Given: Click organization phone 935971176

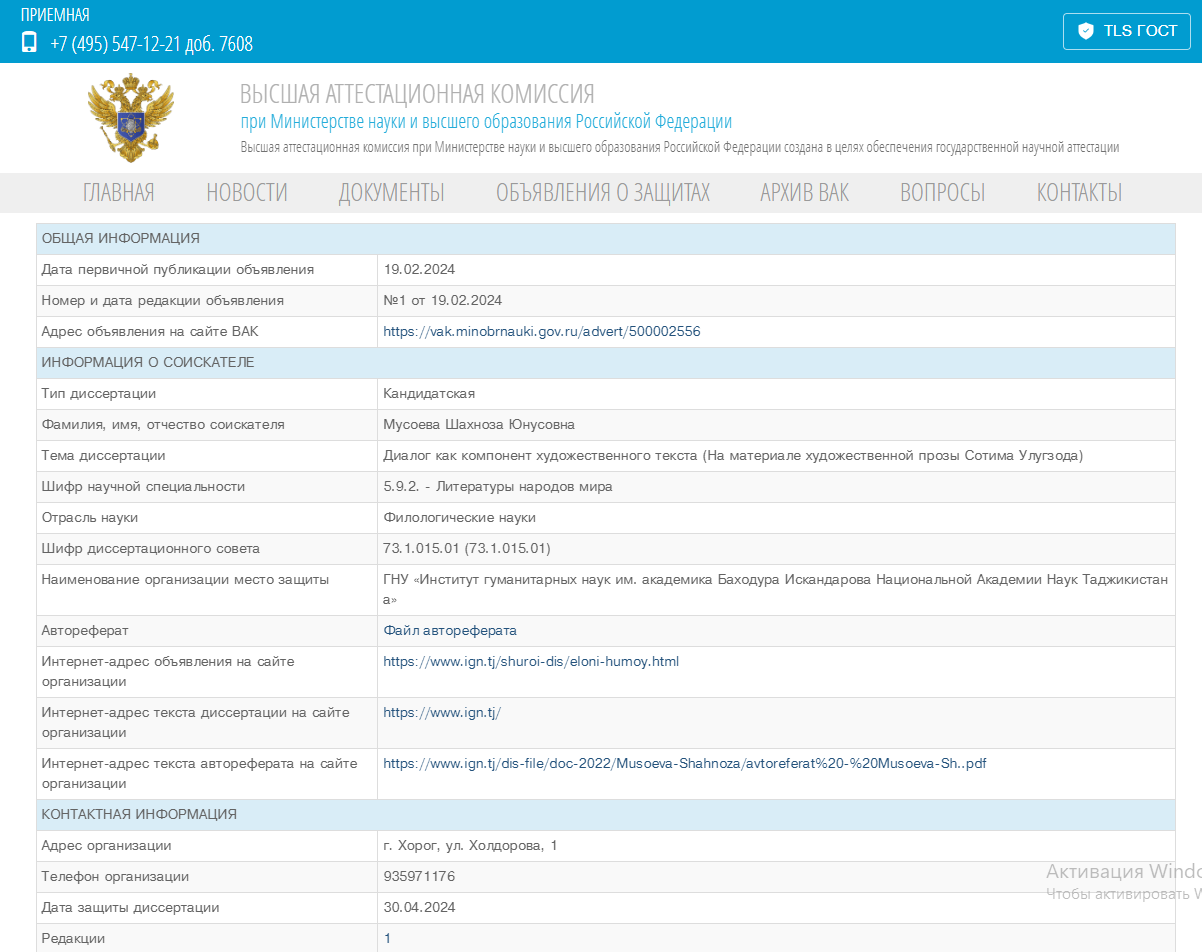Looking at the screenshot, I should point(419,877).
